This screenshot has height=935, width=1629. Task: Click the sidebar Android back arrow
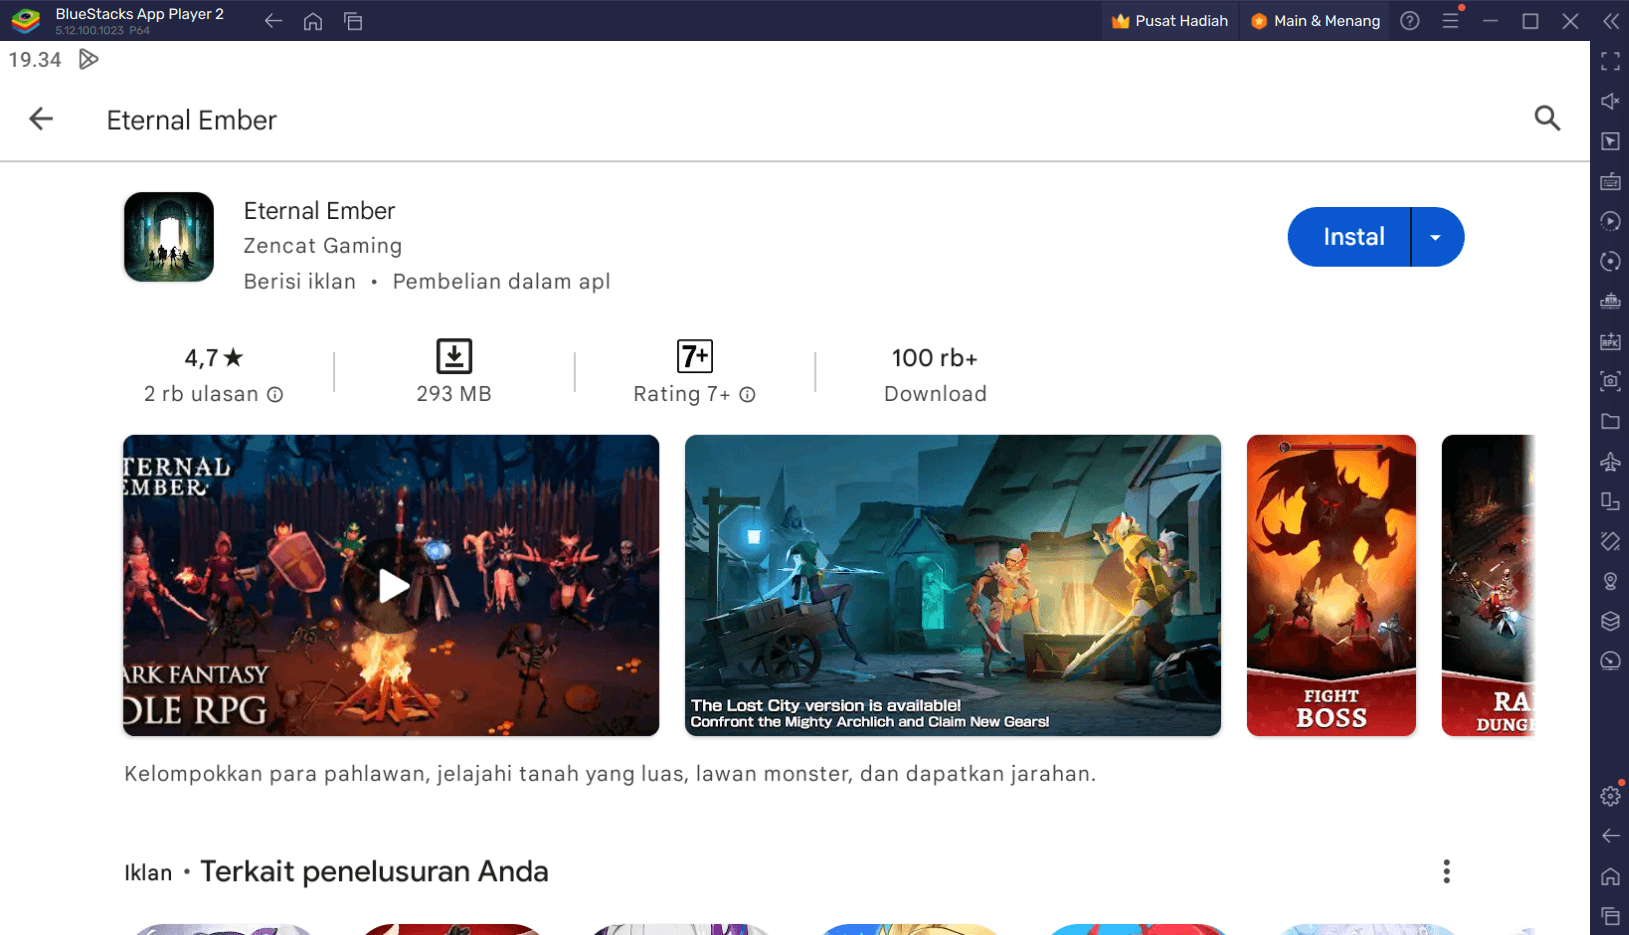click(1610, 837)
